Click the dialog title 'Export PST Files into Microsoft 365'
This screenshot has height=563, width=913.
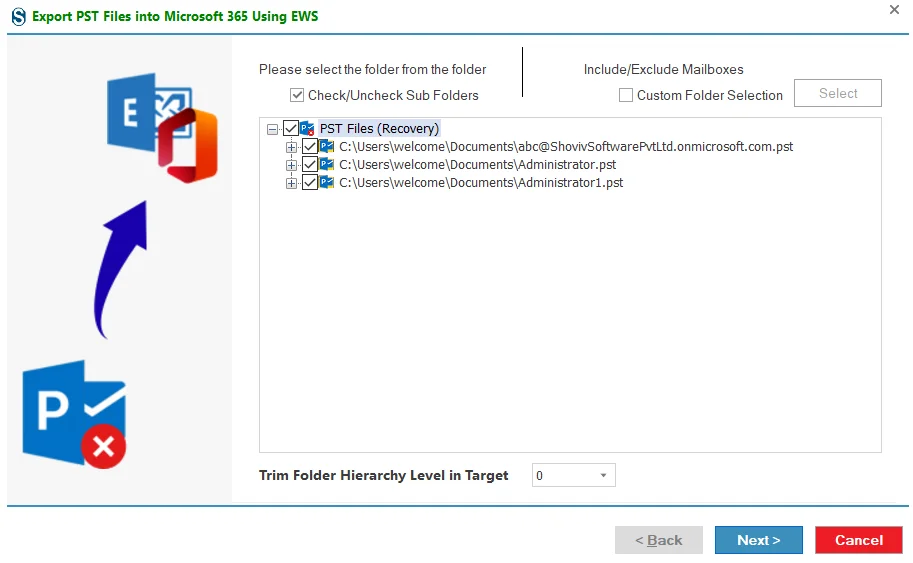click(175, 16)
